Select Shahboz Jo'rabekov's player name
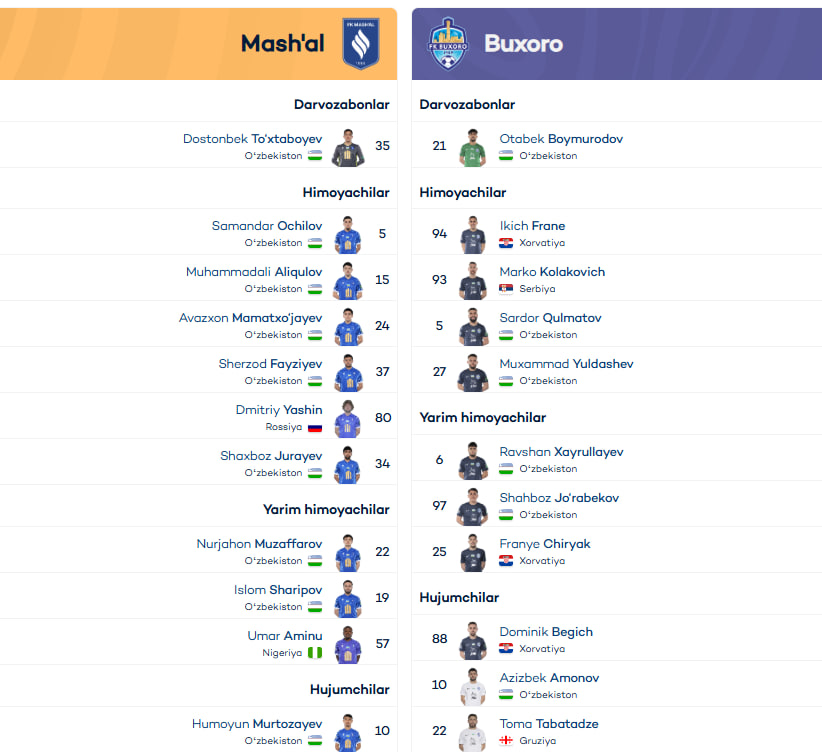 click(x=559, y=498)
